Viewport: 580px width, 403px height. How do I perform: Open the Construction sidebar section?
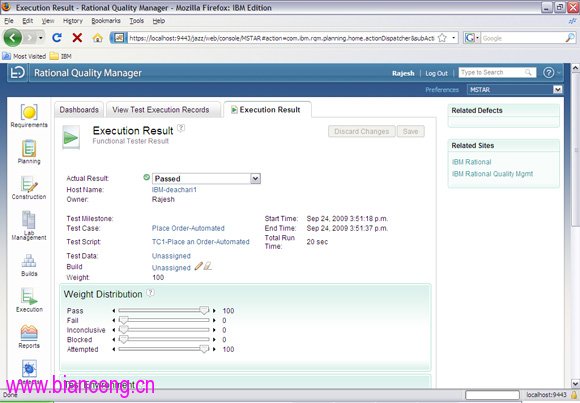tap(29, 188)
